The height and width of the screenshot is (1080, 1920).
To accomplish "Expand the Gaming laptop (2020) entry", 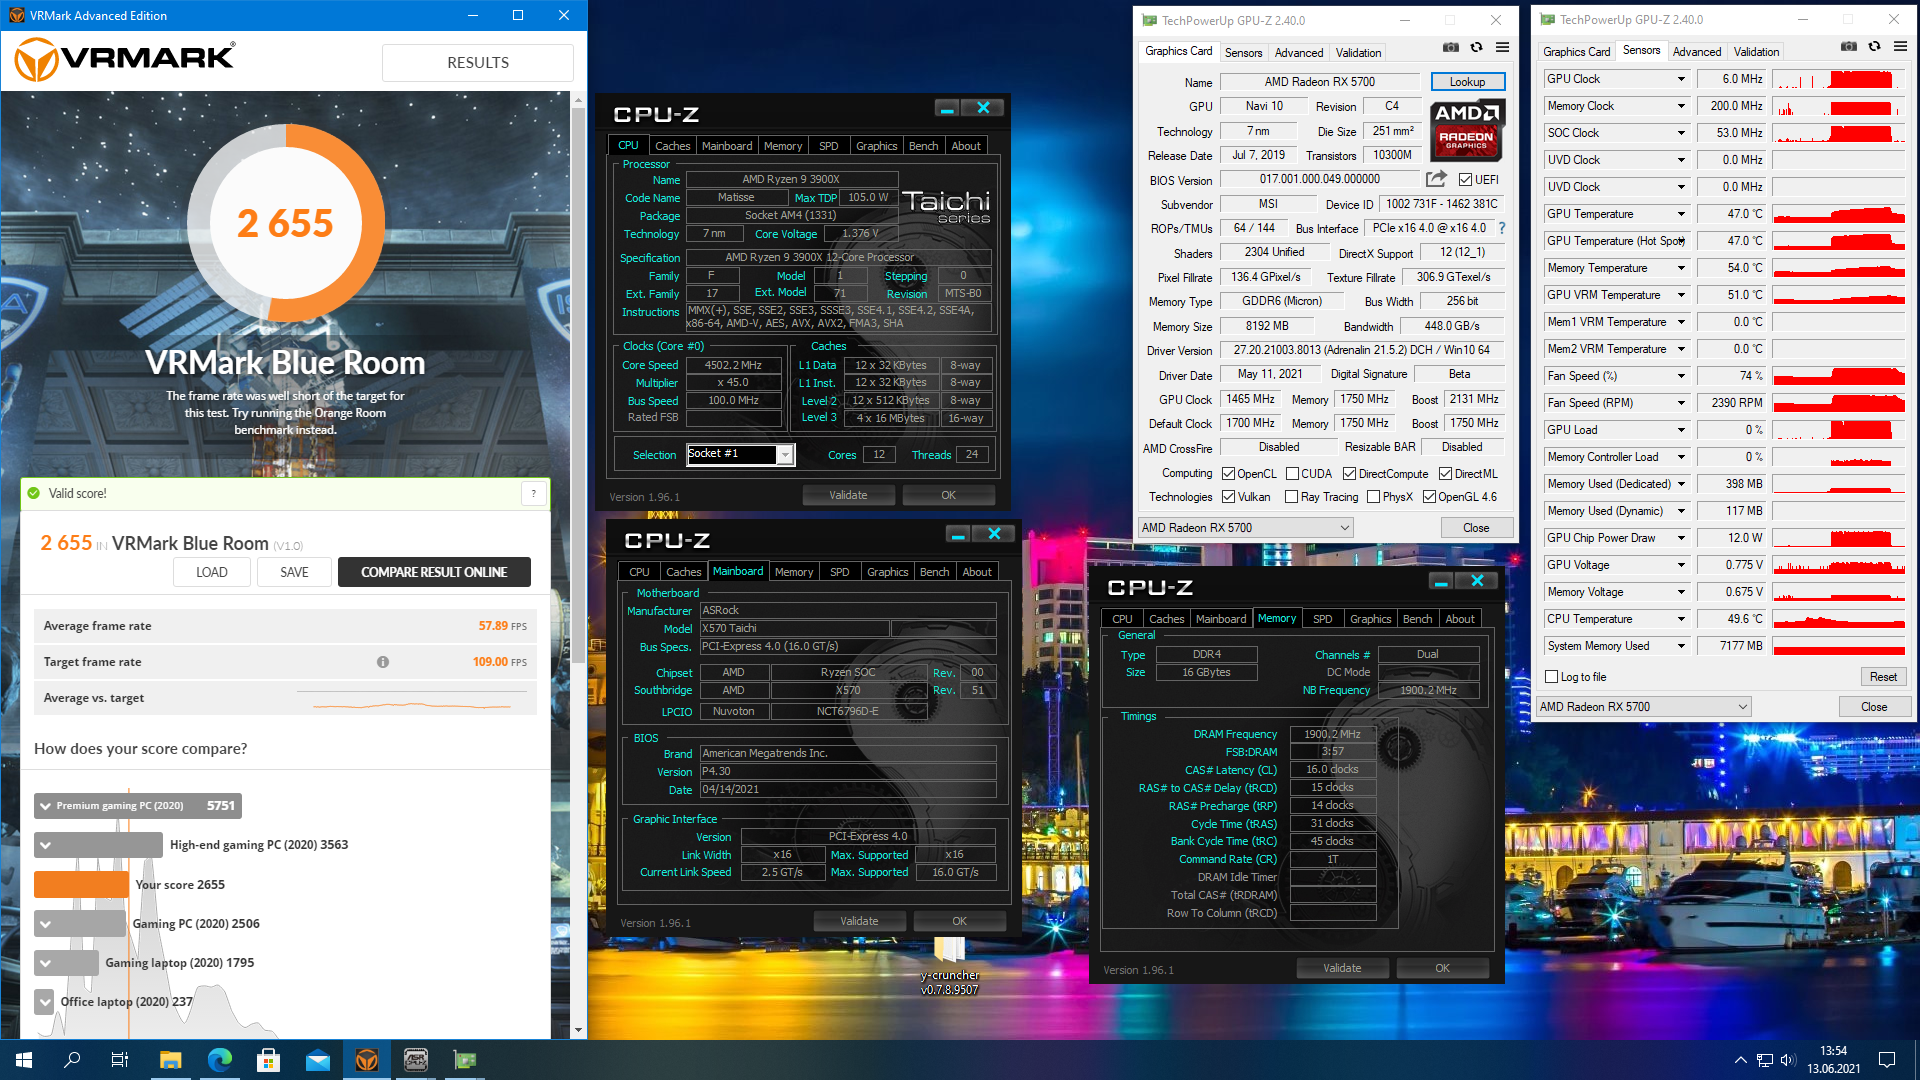I will [x=46, y=963].
